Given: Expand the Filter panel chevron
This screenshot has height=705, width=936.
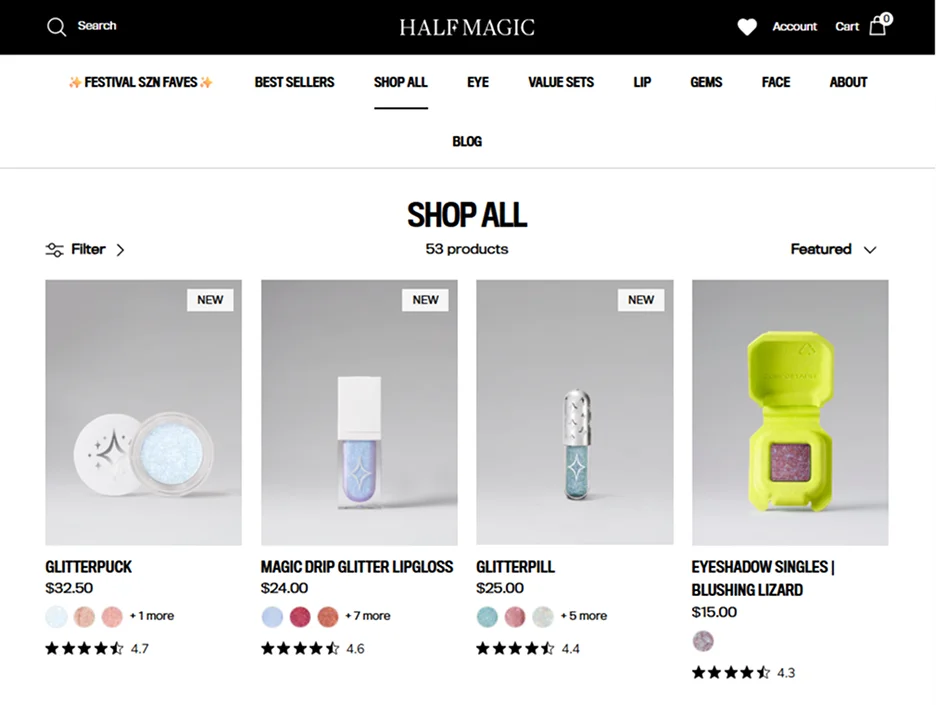Looking at the screenshot, I should [120, 250].
